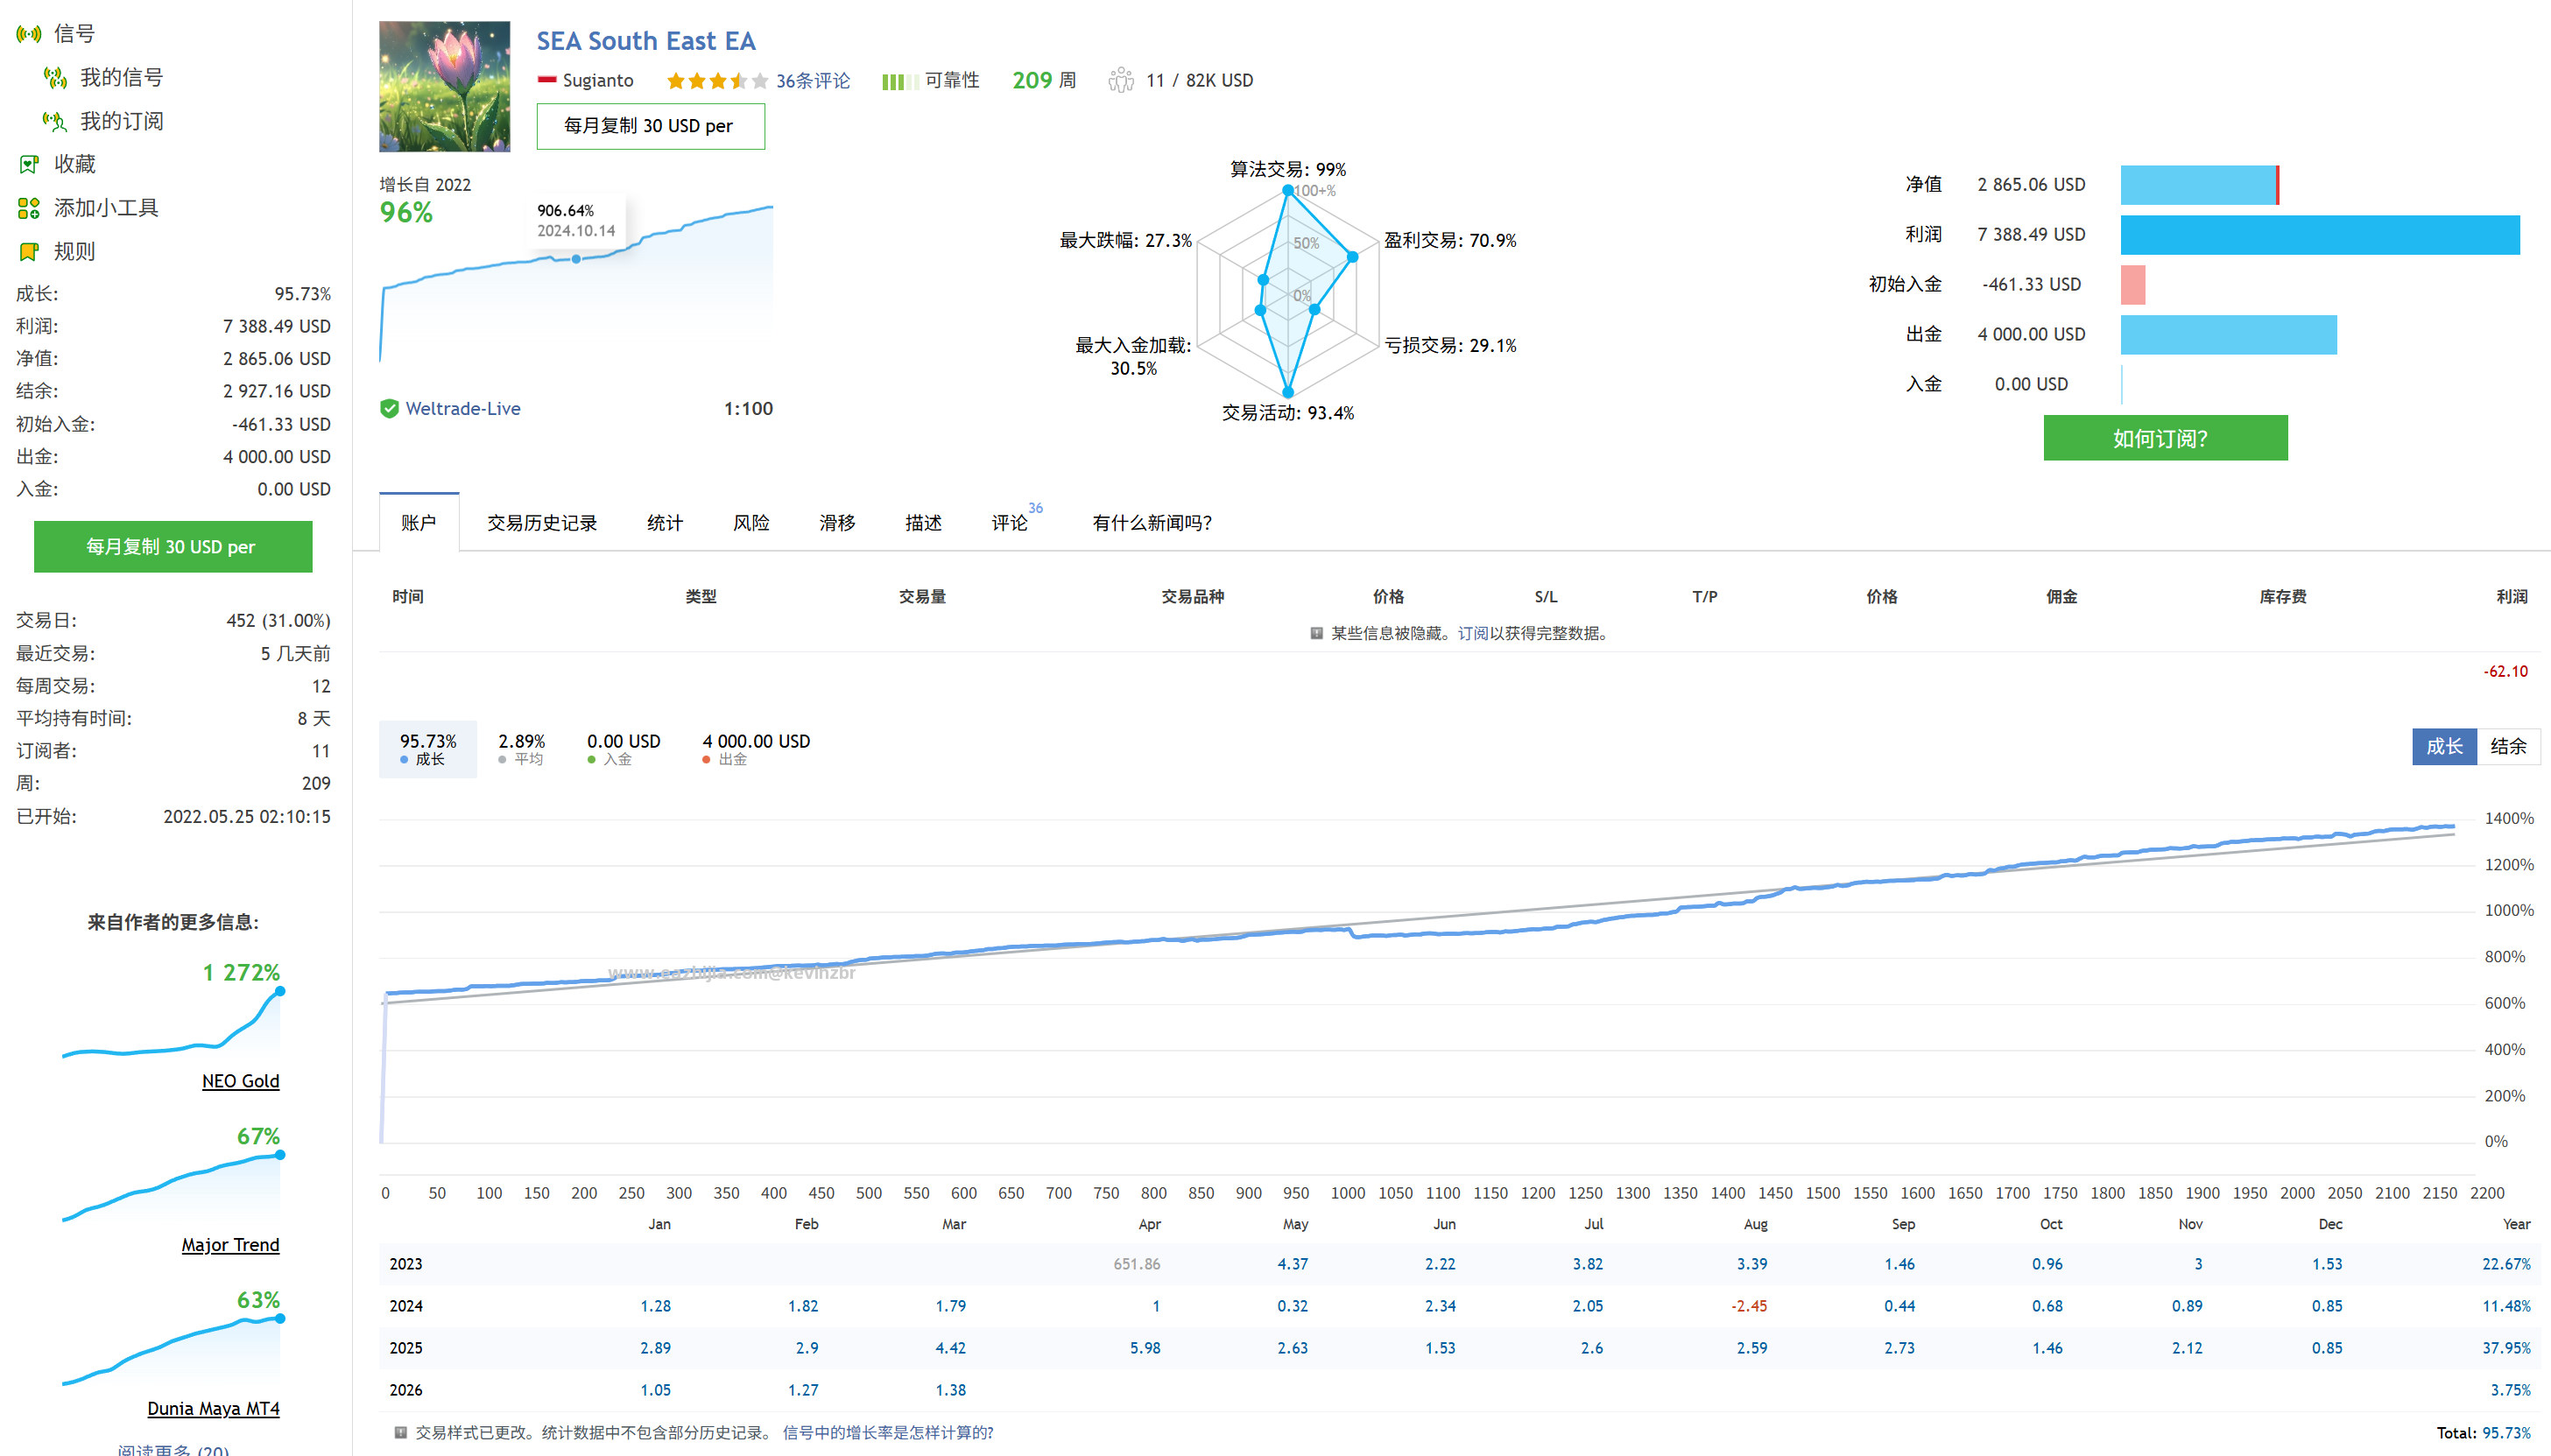Click the verified shield icon beside Weltrade-Live
This screenshot has width=2551, height=1456.
tap(389, 408)
